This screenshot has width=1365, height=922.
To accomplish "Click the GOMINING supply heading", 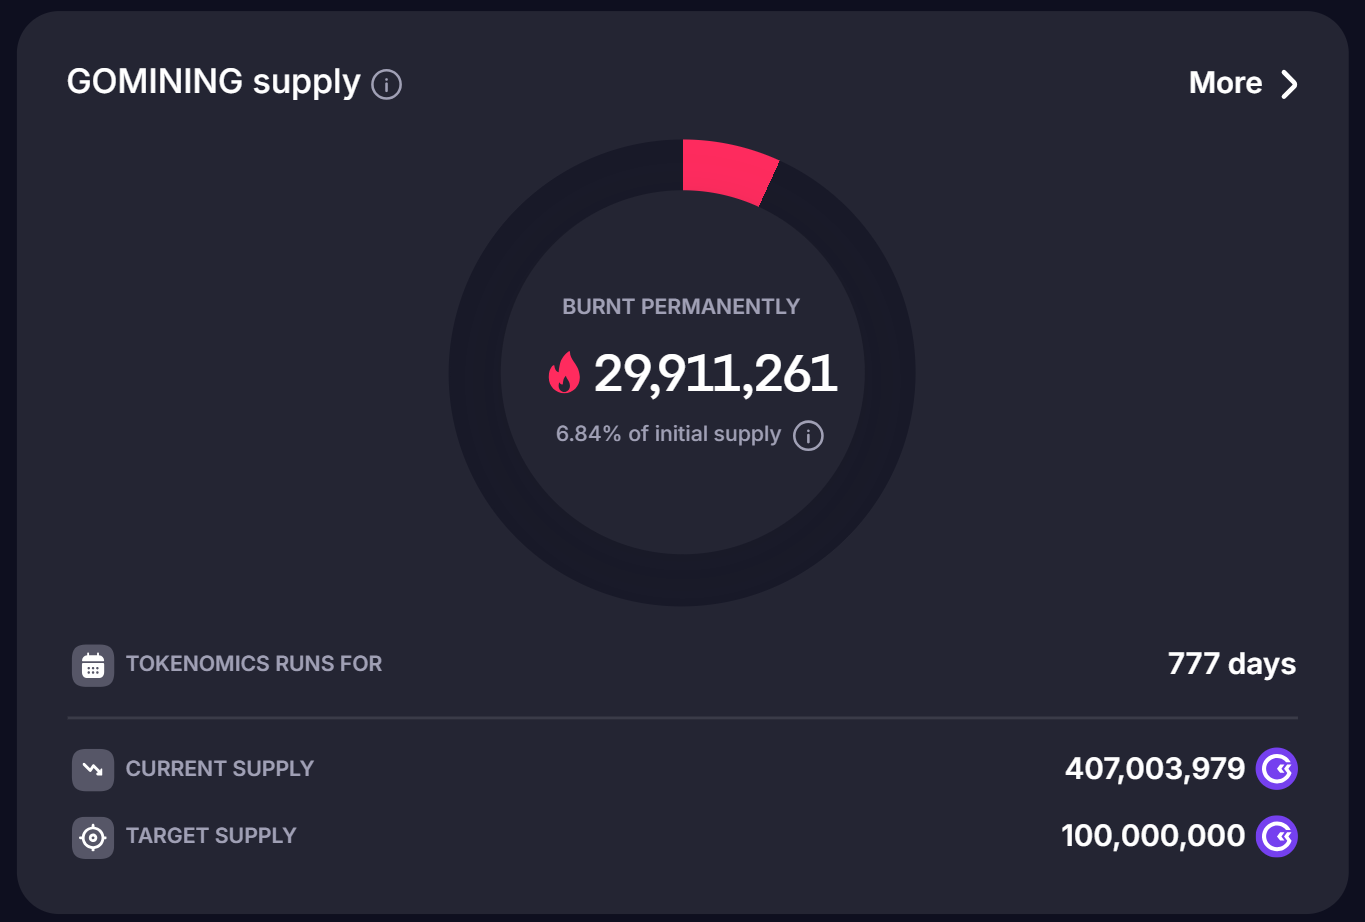I will pyautogui.click(x=213, y=82).
